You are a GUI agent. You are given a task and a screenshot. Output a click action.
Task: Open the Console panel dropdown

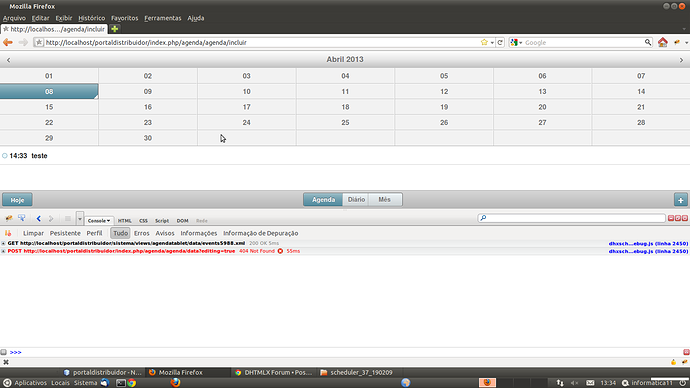point(99,220)
